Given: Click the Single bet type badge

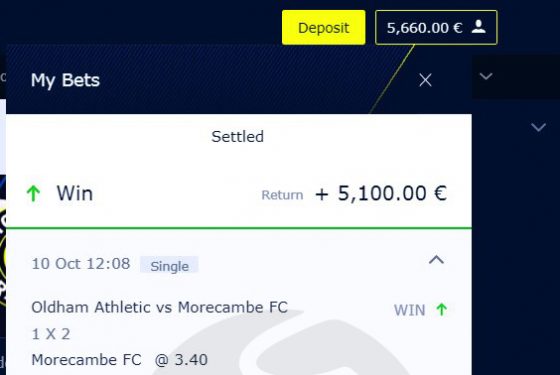Looking at the screenshot, I should pos(169,266).
